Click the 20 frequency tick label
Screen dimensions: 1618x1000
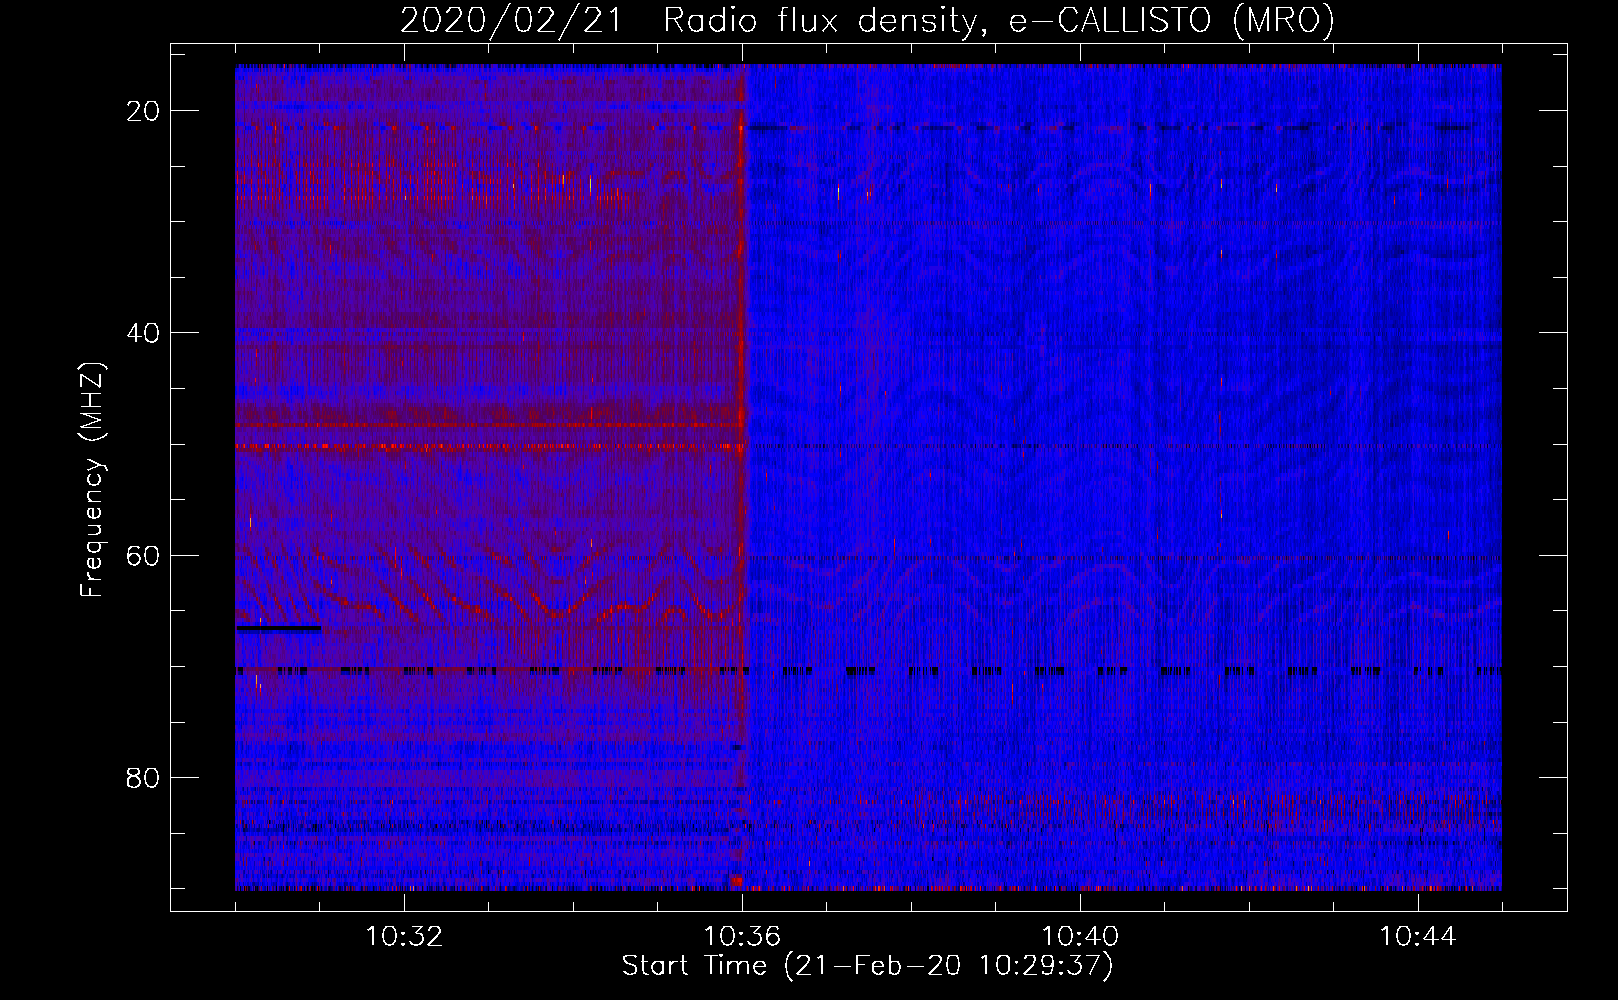click(144, 111)
